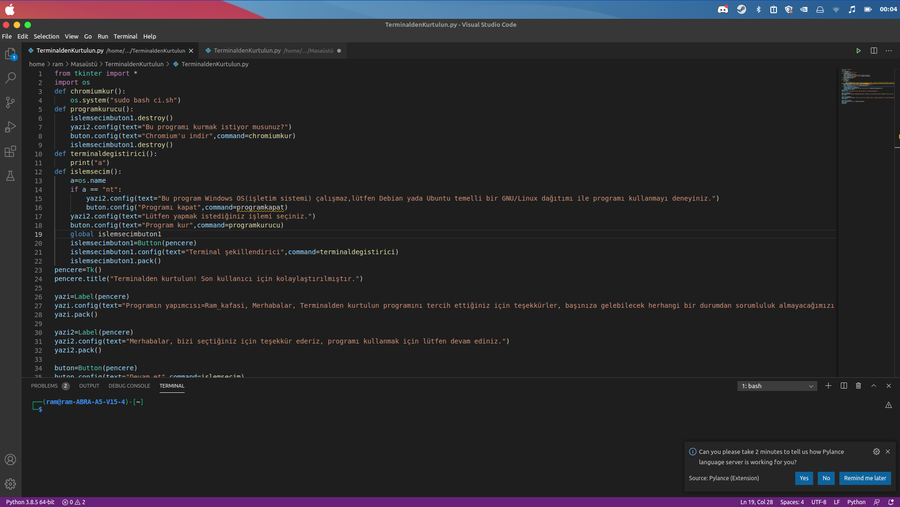This screenshot has width=900, height=507.
Task: Open the Source Control view
Action: click(11, 102)
